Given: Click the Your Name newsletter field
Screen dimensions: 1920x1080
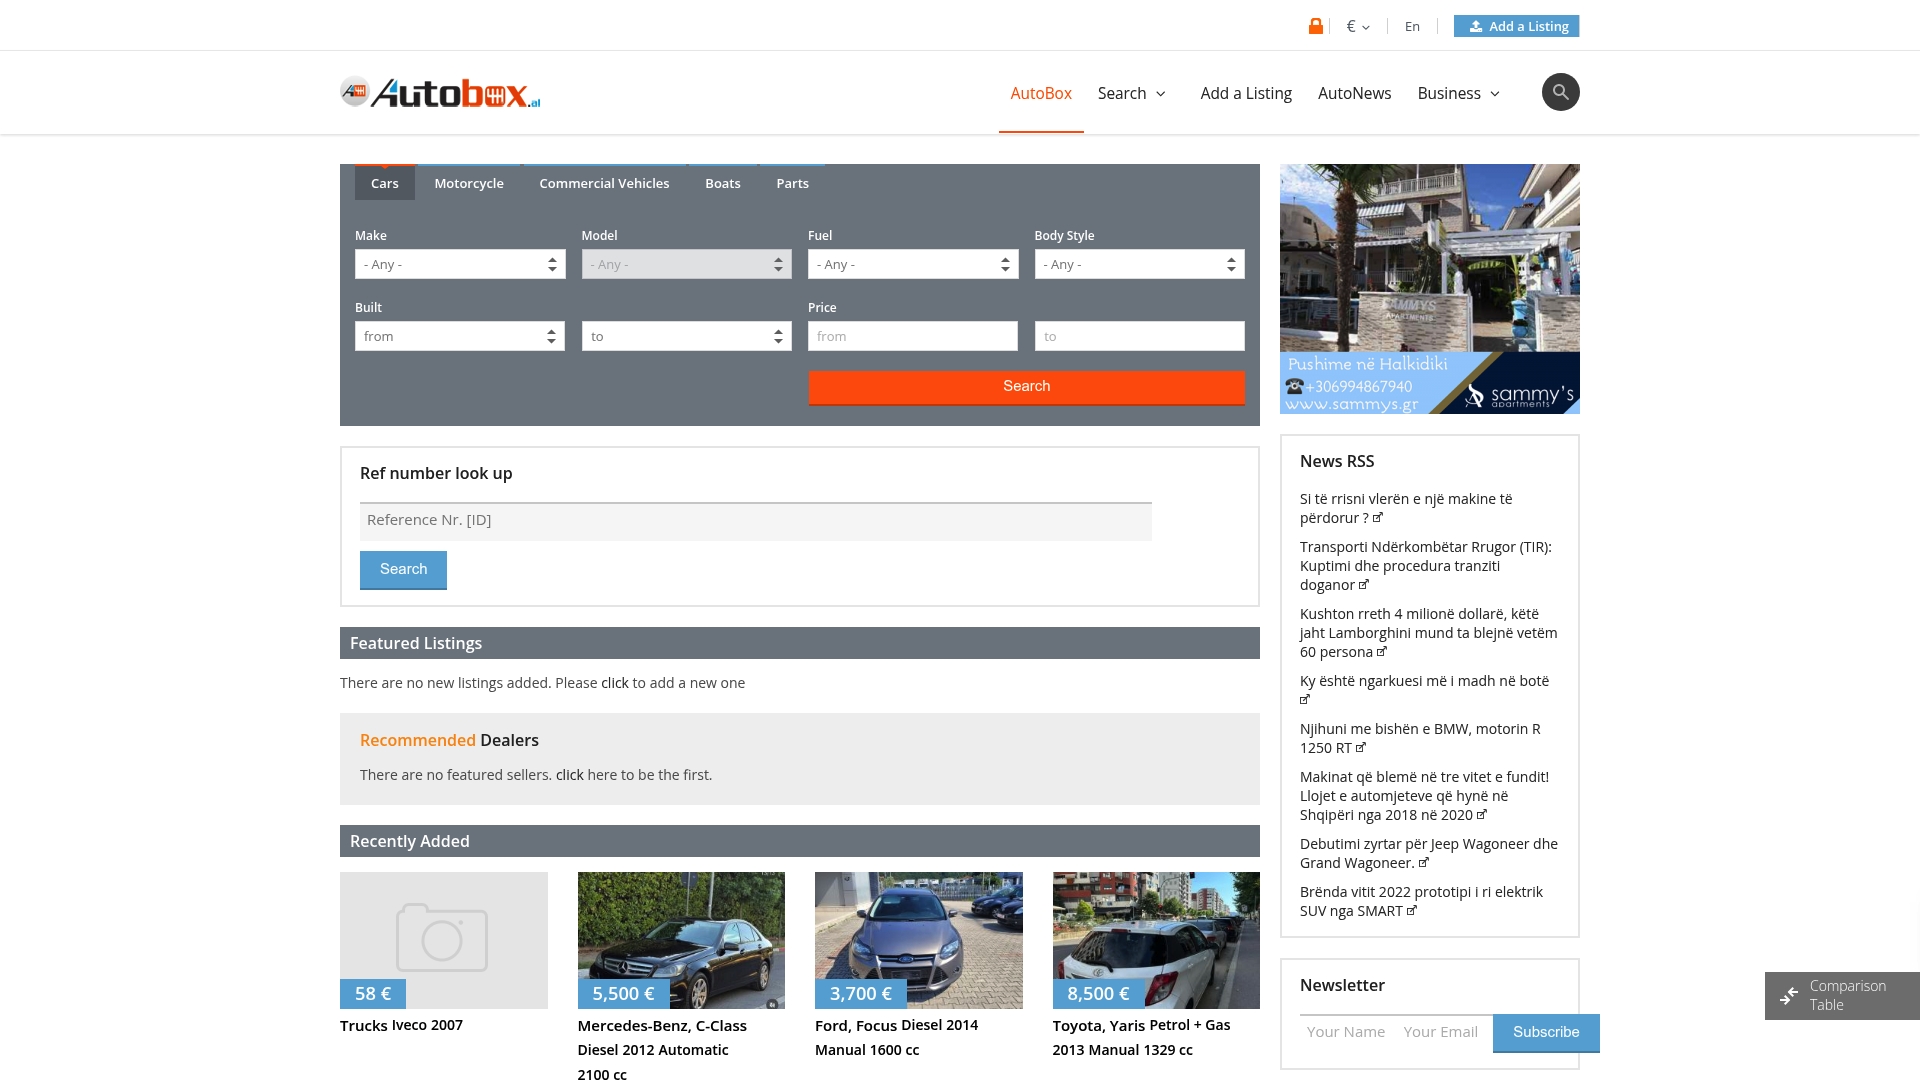Looking at the screenshot, I should pyautogui.click(x=1346, y=1032).
